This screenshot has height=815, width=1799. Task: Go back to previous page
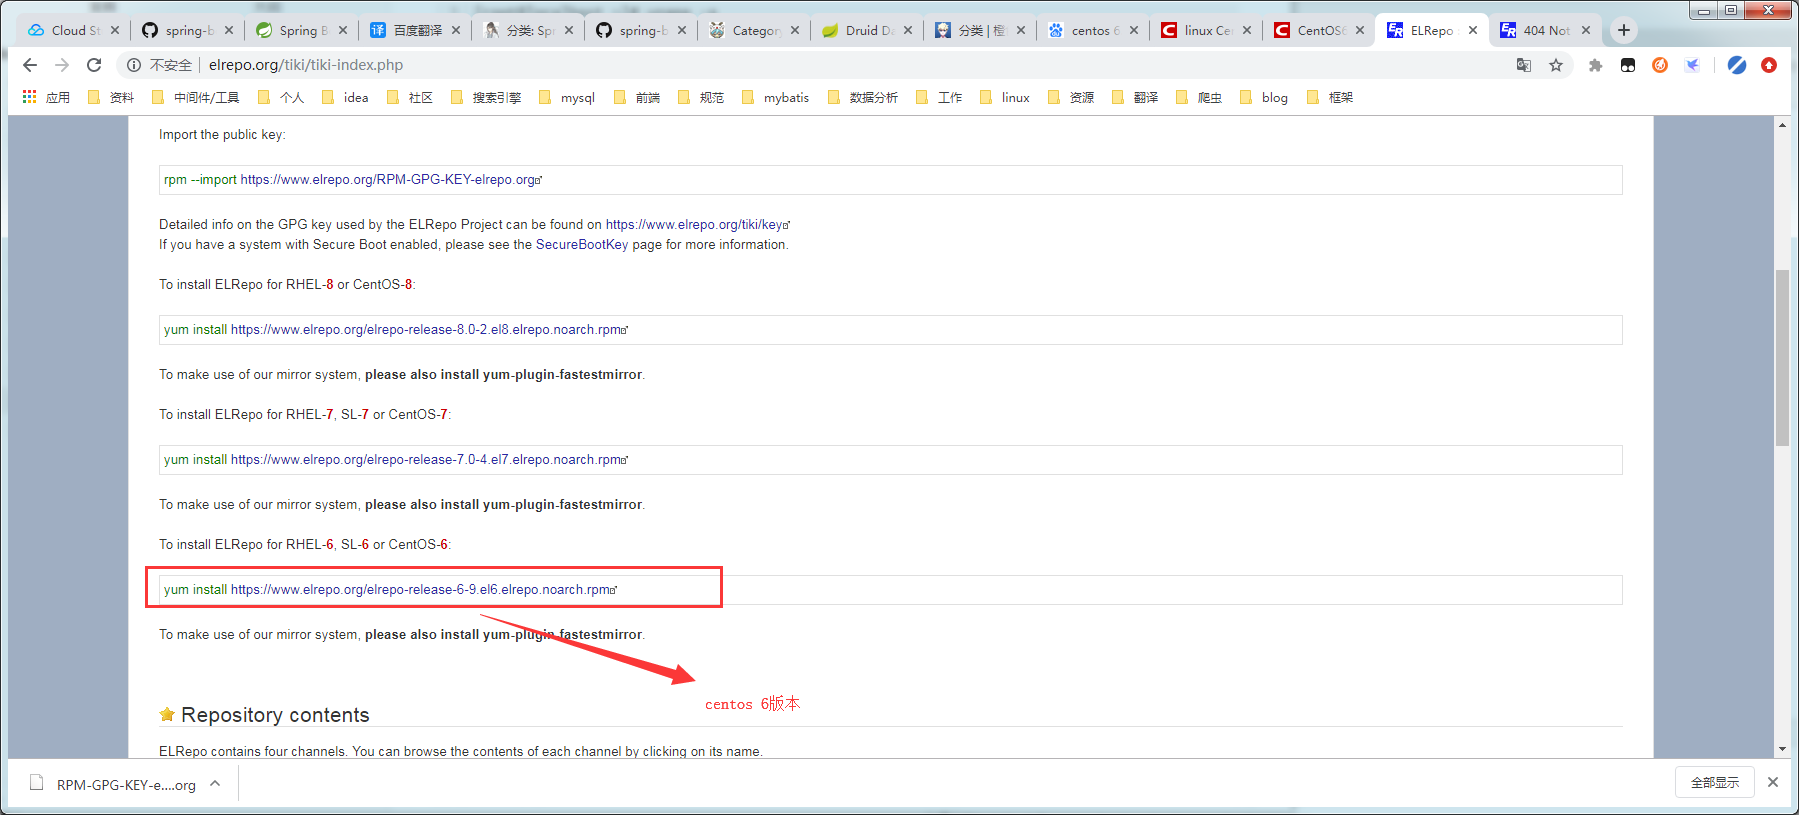click(x=30, y=65)
